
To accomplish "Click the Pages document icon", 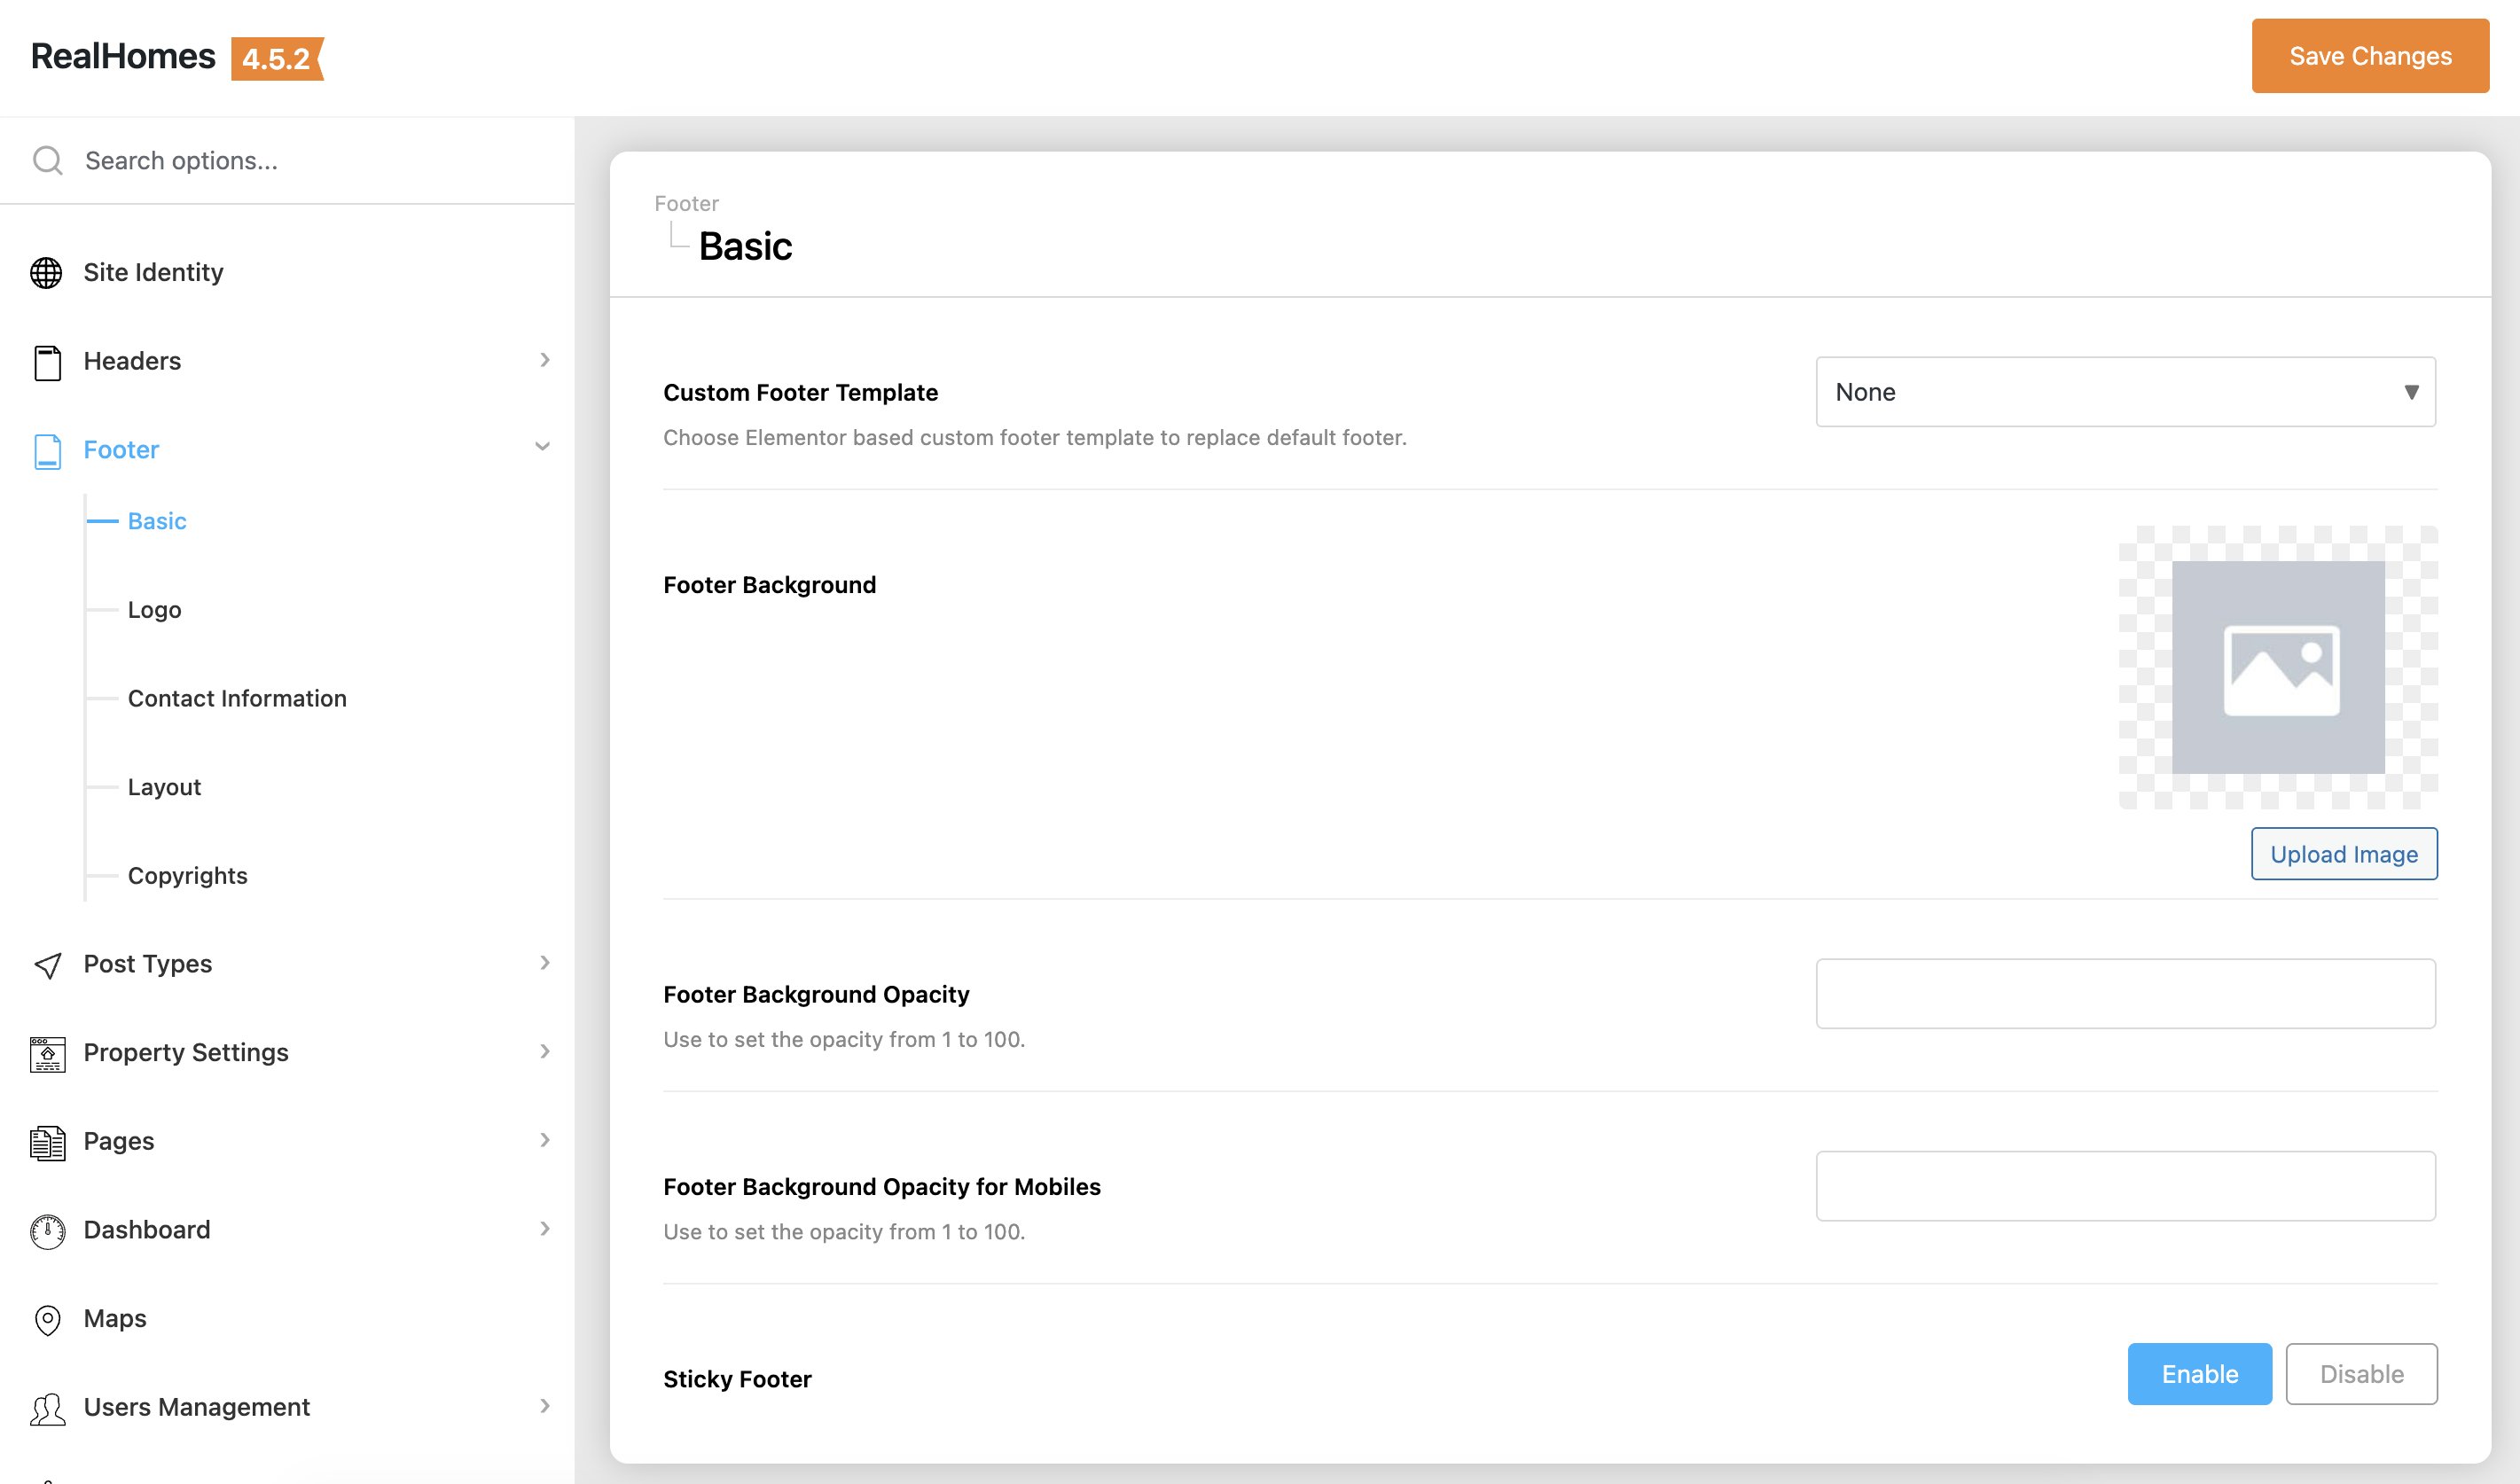I will (x=47, y=1142).
